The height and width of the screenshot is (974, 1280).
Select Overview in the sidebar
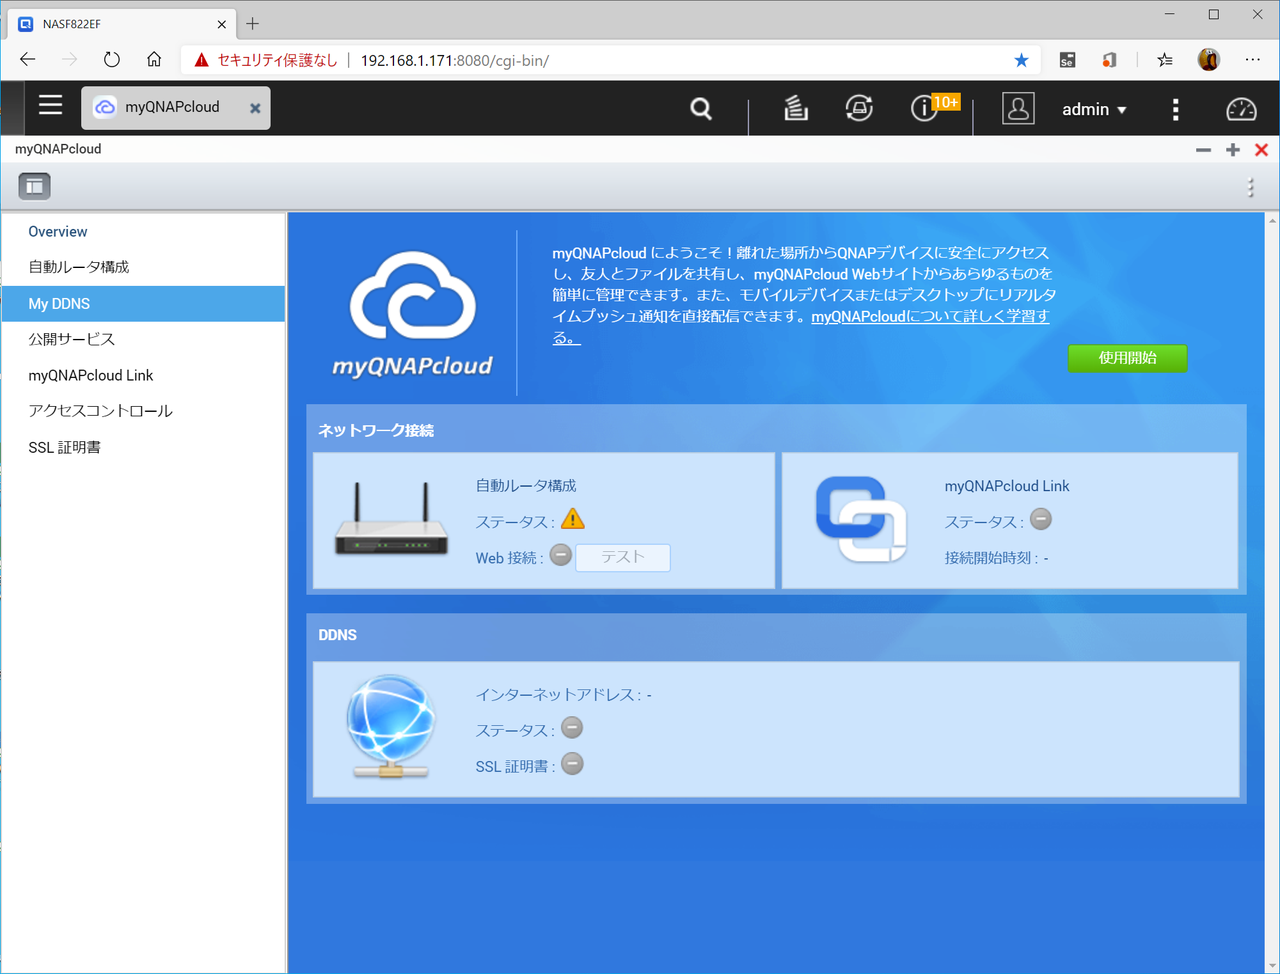coord(143,231)
